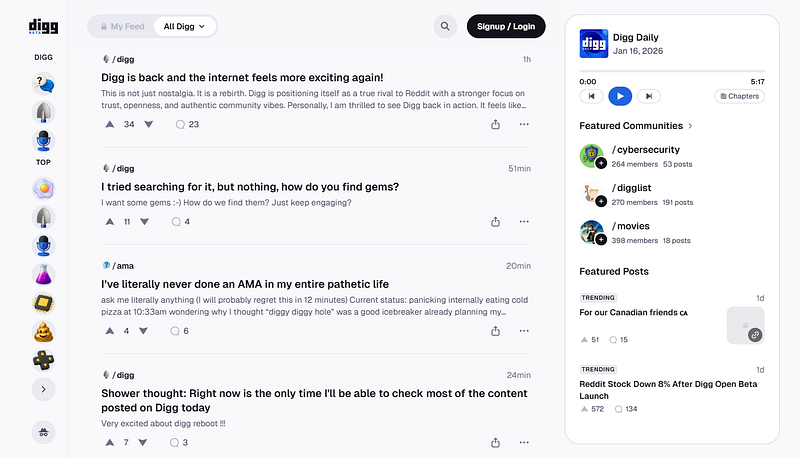The width and height of the screenshot is (800, 458).
Task: Open the All Digg dropdown
Action: (x=184, y=27)
